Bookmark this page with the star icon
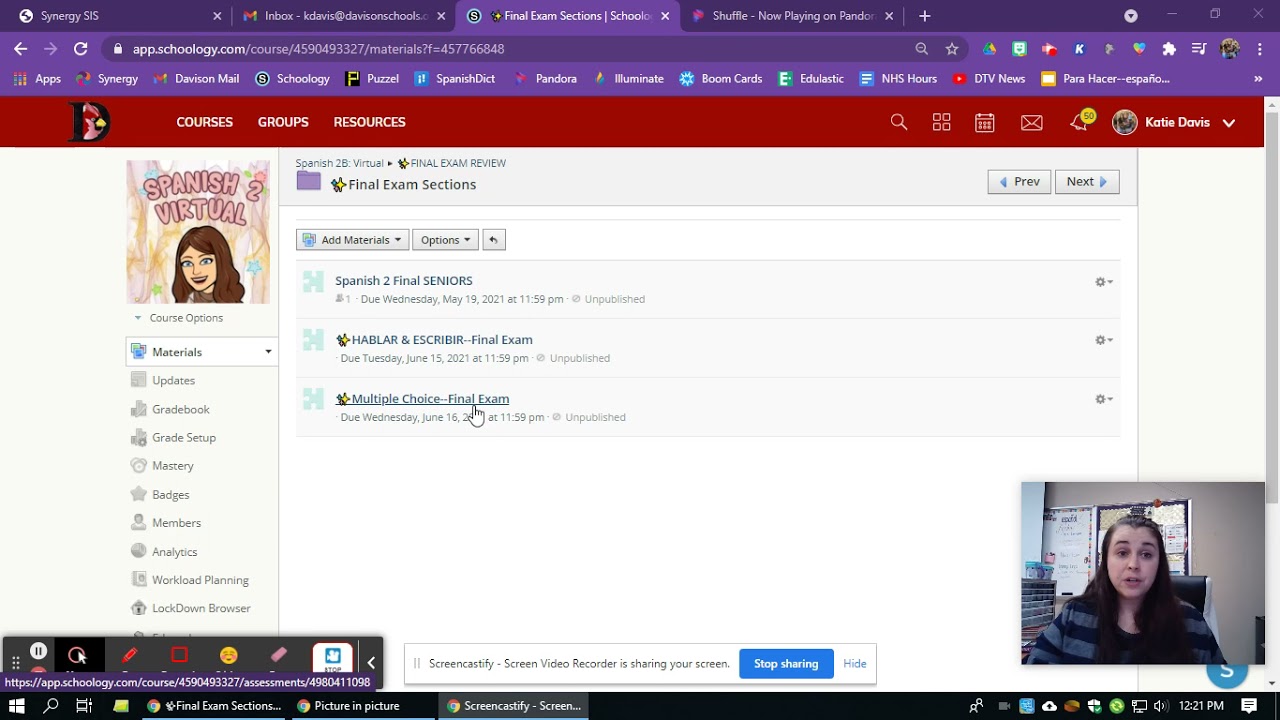1280x720 pixels. pos(952,48)
